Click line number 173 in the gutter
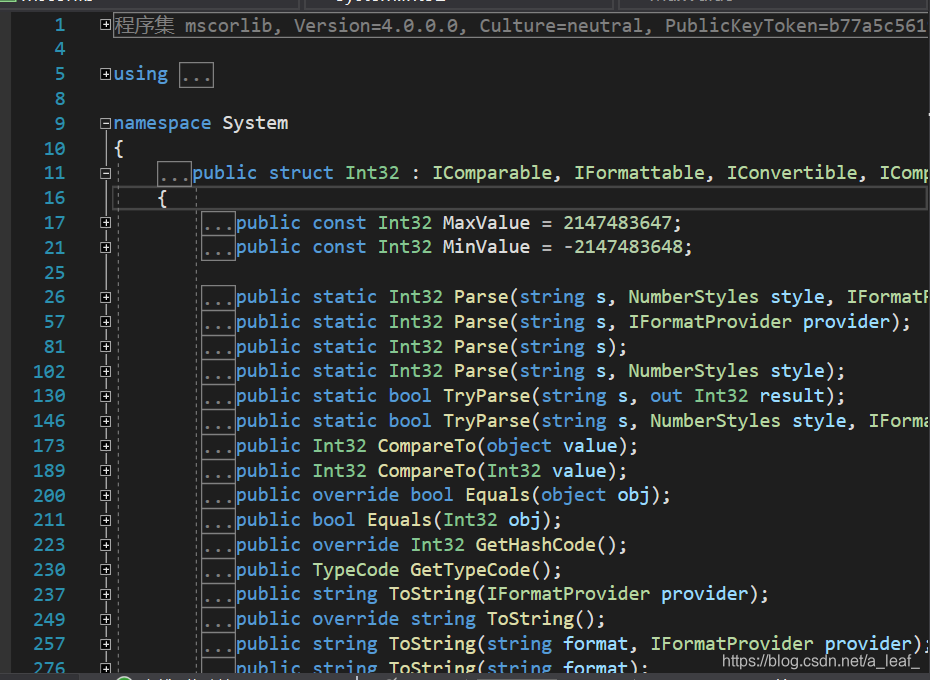The width and height of the screenshot is (930, 680). pos(49,446)
